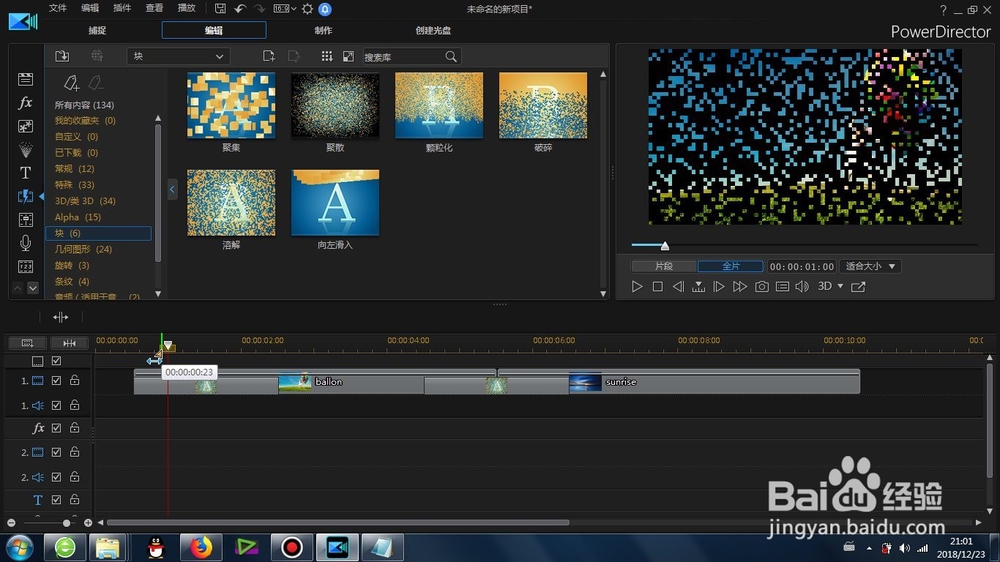
Task: Click the notification bell icon
Action: point(325,9)
